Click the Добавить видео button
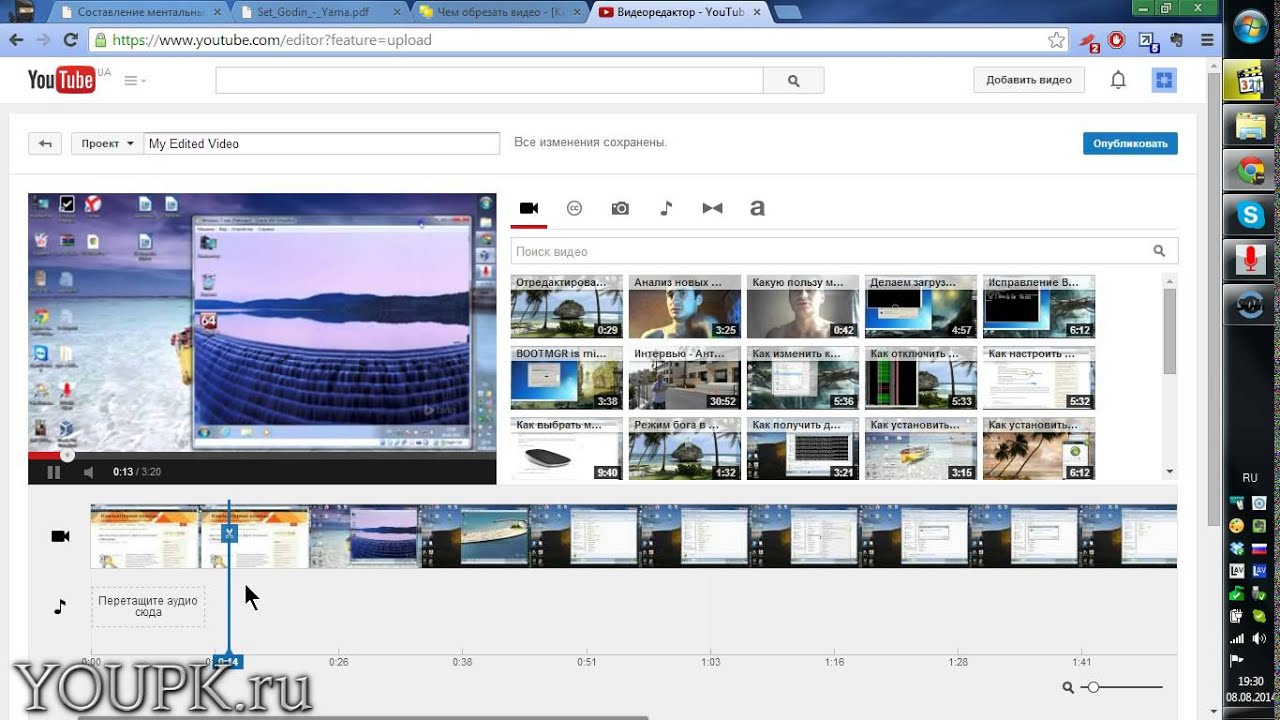This screenshot has width=1280, height=720. point(1028,80)
